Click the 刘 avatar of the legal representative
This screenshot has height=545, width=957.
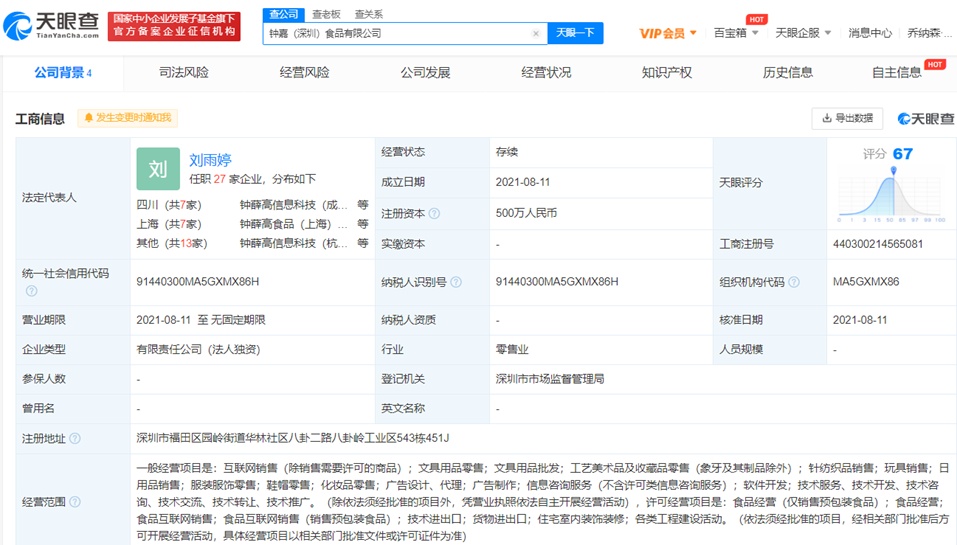pyautogui.click(x=158, y=169)
